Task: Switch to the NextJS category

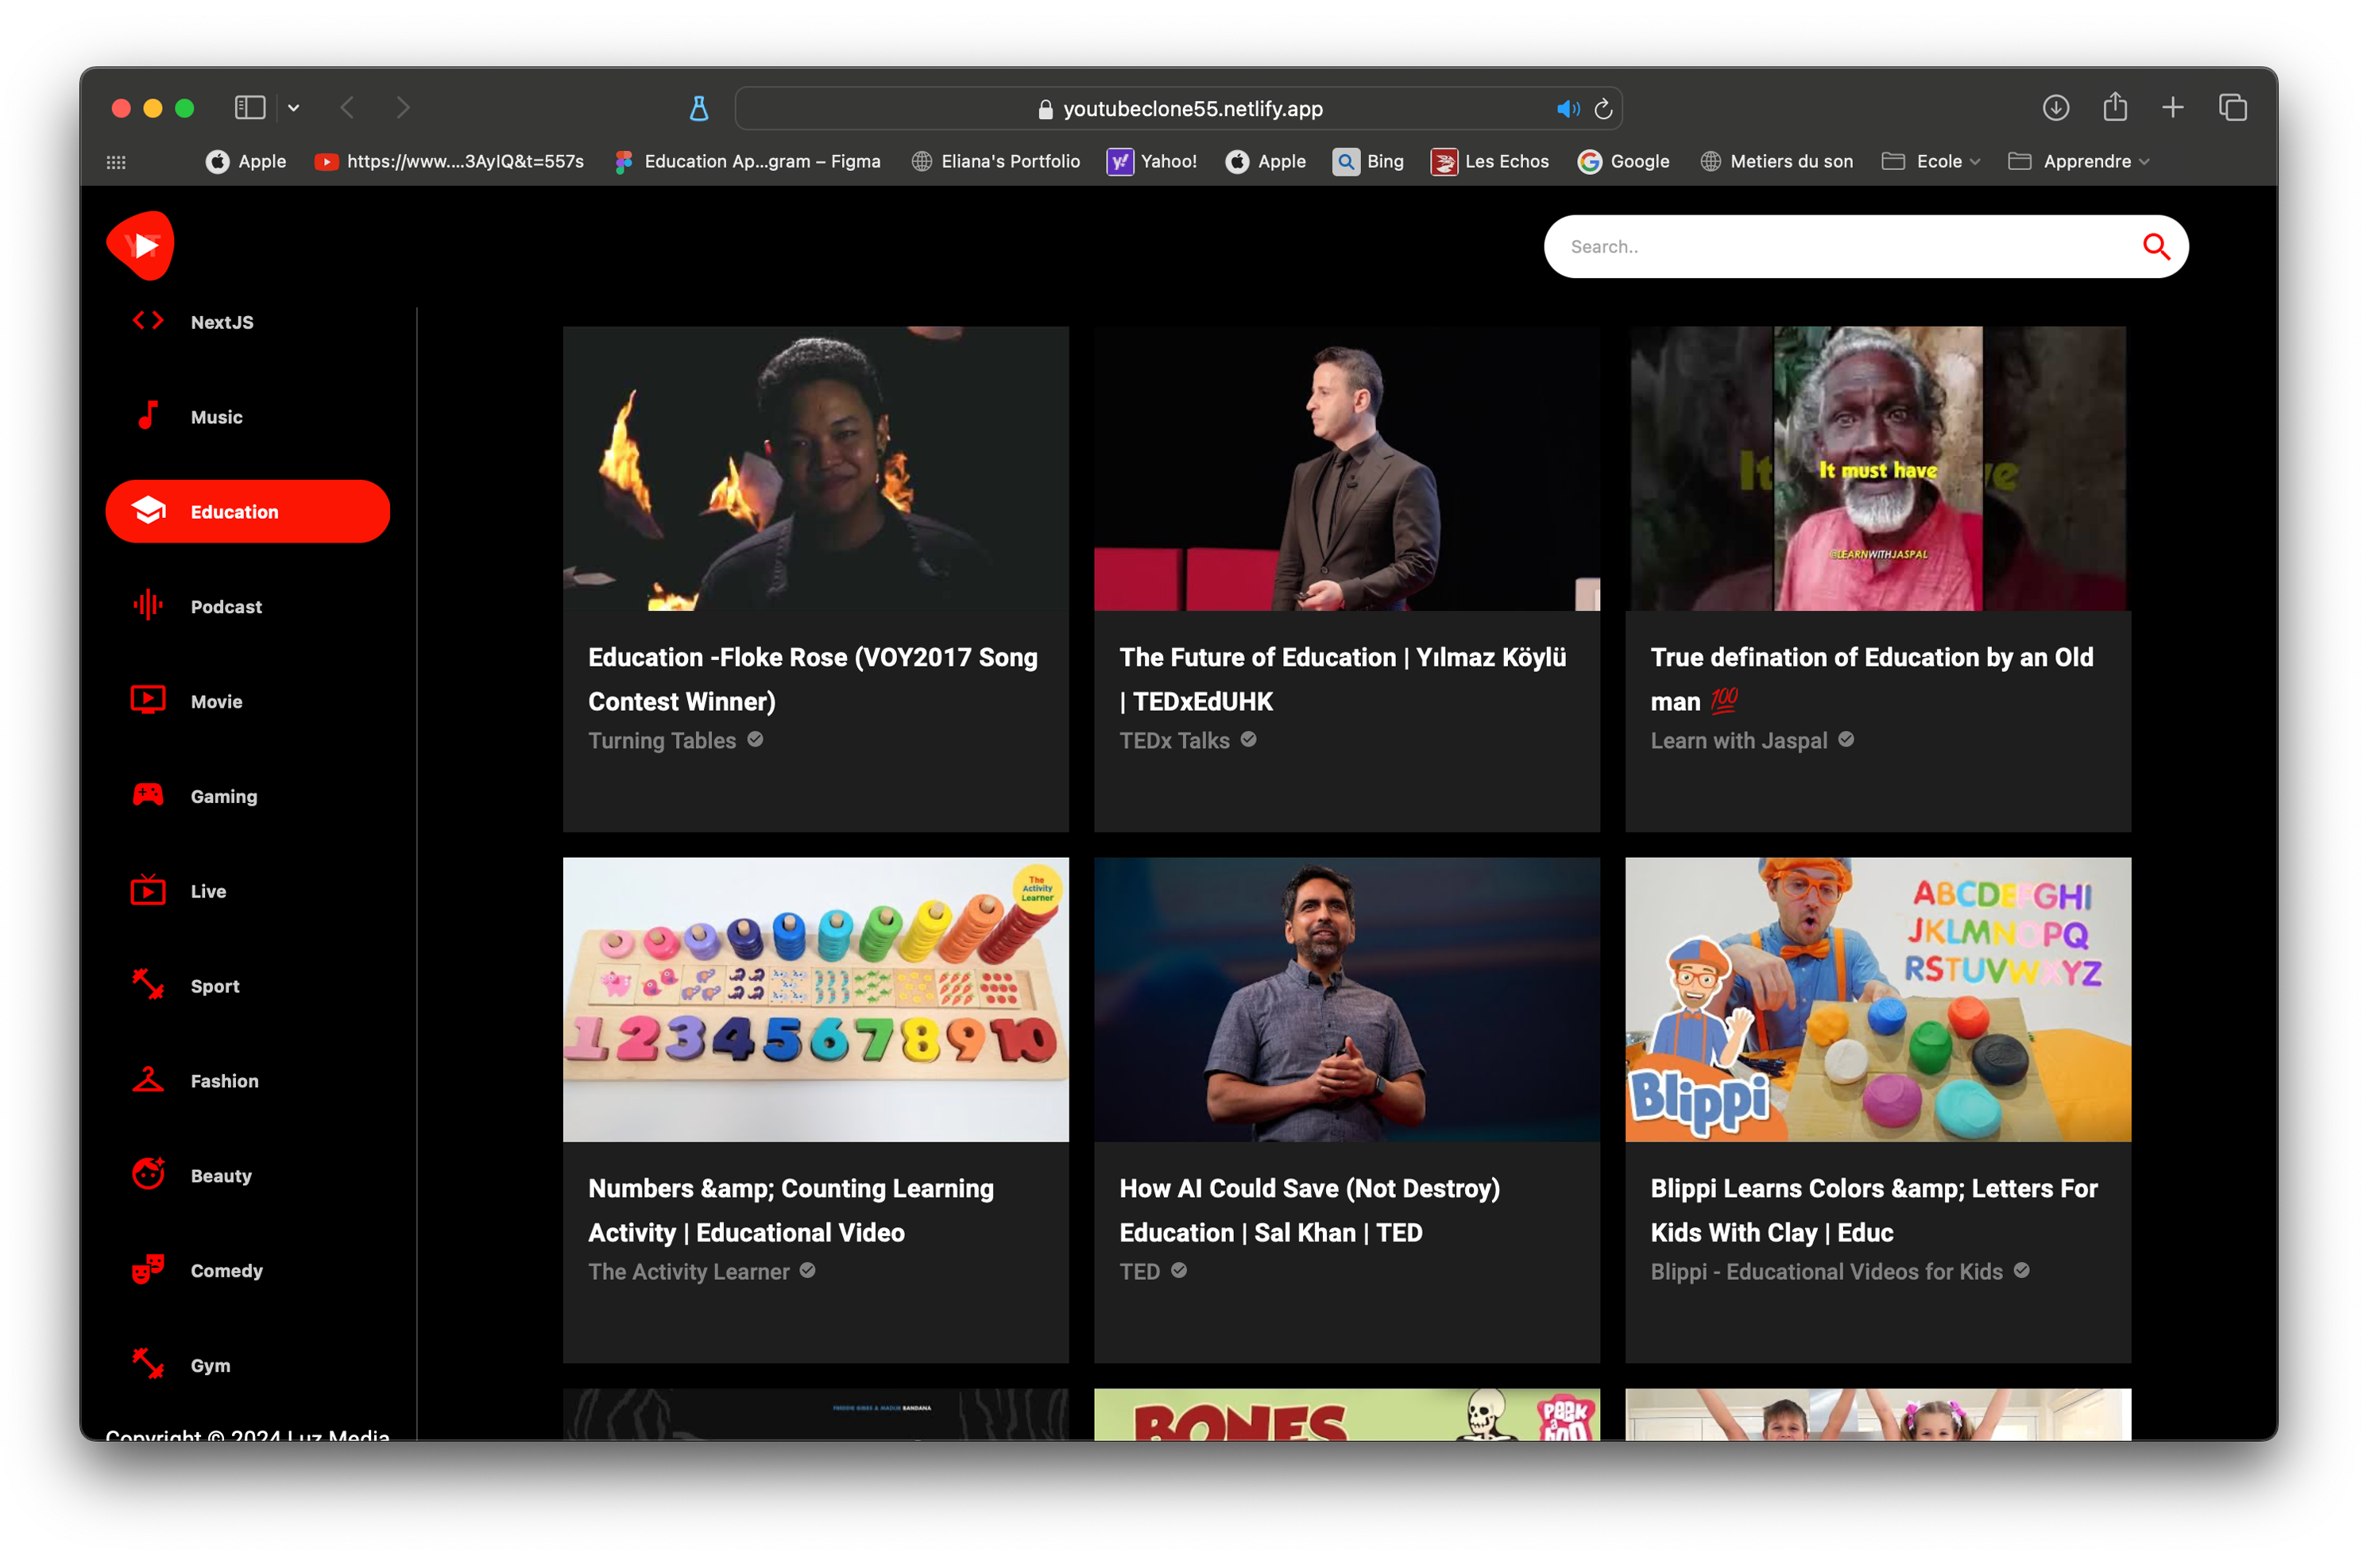Action: point(221,322)
